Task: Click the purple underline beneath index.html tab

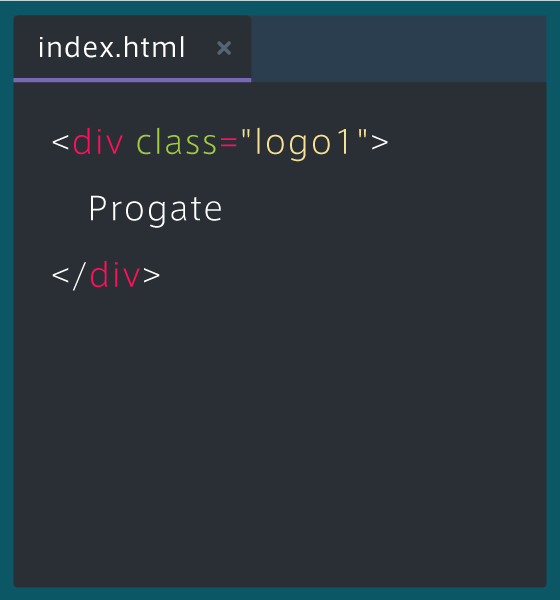Action: point(132,80)
